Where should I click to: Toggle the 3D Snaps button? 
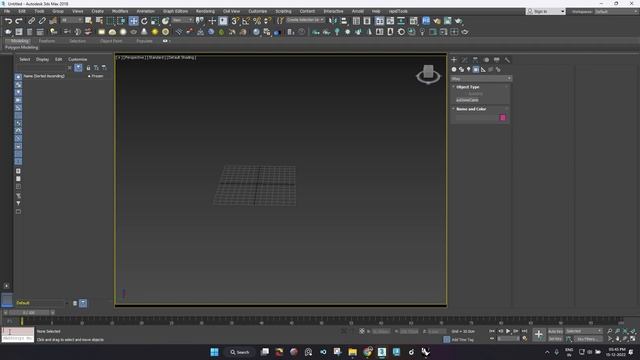coord(235,21)
